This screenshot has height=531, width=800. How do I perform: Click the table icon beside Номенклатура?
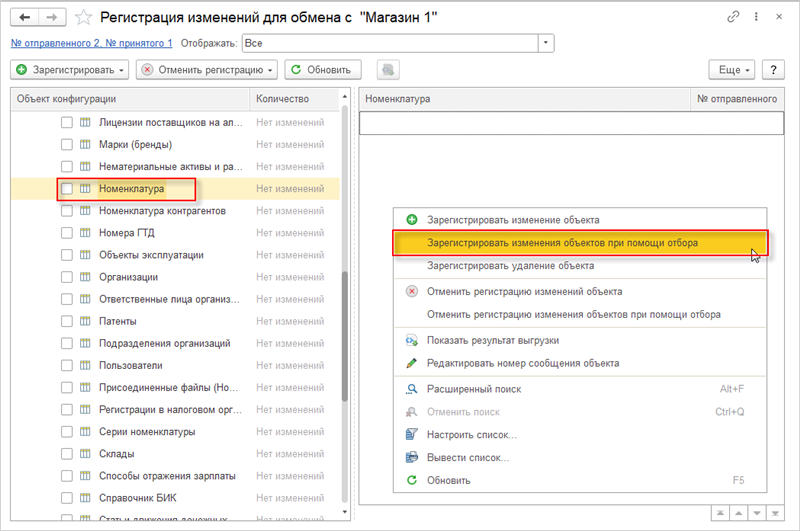tap(86, 188)
